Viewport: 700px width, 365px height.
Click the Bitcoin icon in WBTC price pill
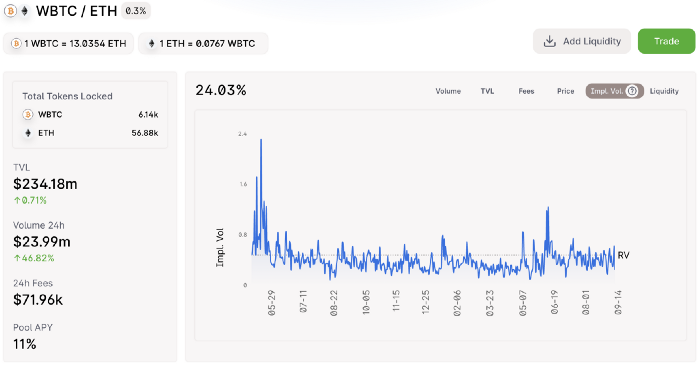pos(16,44)
